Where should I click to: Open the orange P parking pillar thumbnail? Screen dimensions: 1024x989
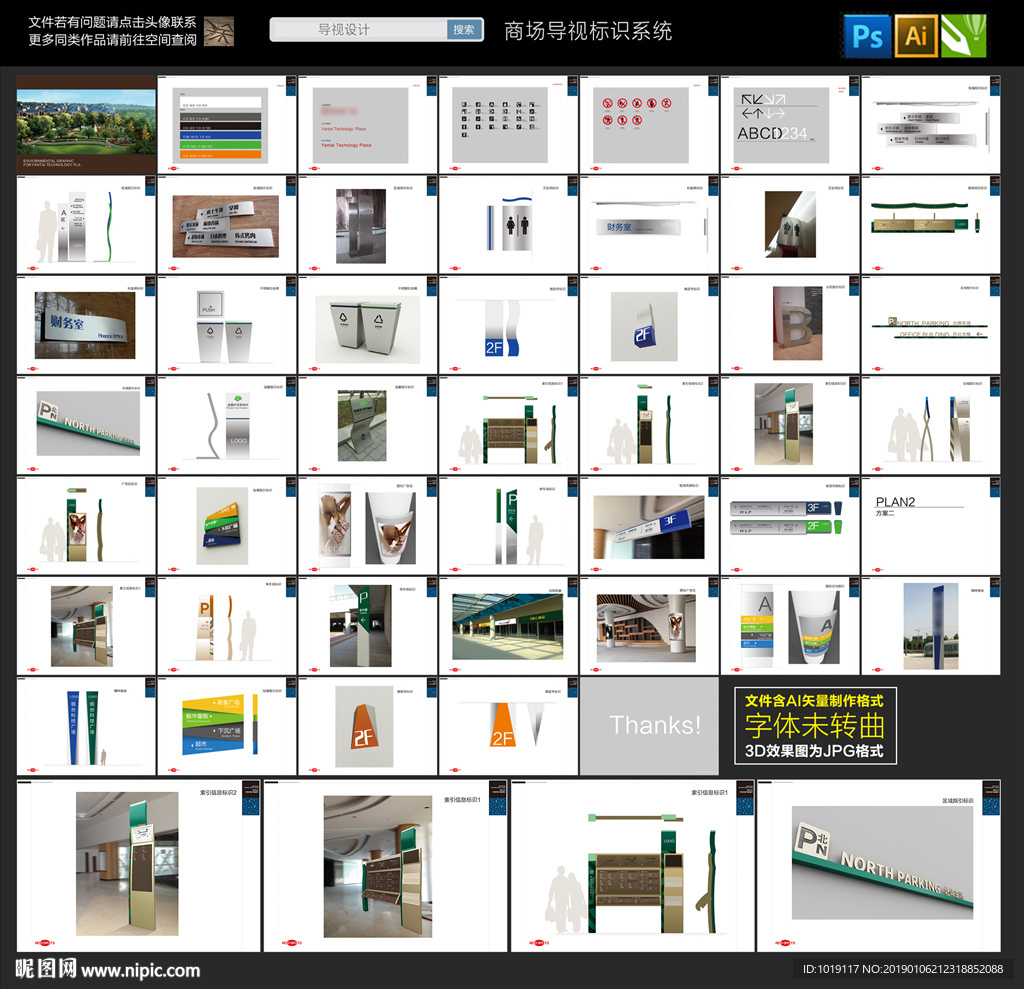(x=227, y=626)
